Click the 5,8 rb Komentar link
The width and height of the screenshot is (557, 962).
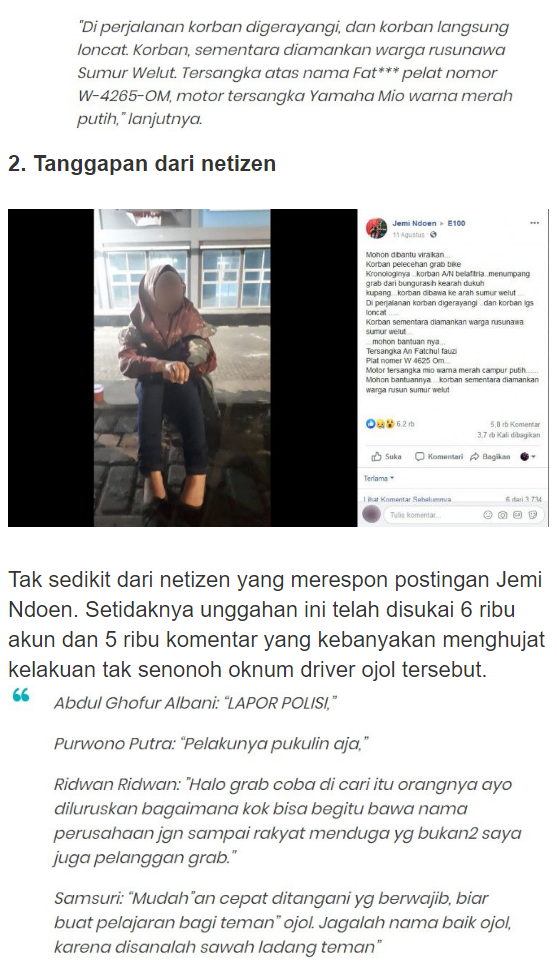pos(515,424)
